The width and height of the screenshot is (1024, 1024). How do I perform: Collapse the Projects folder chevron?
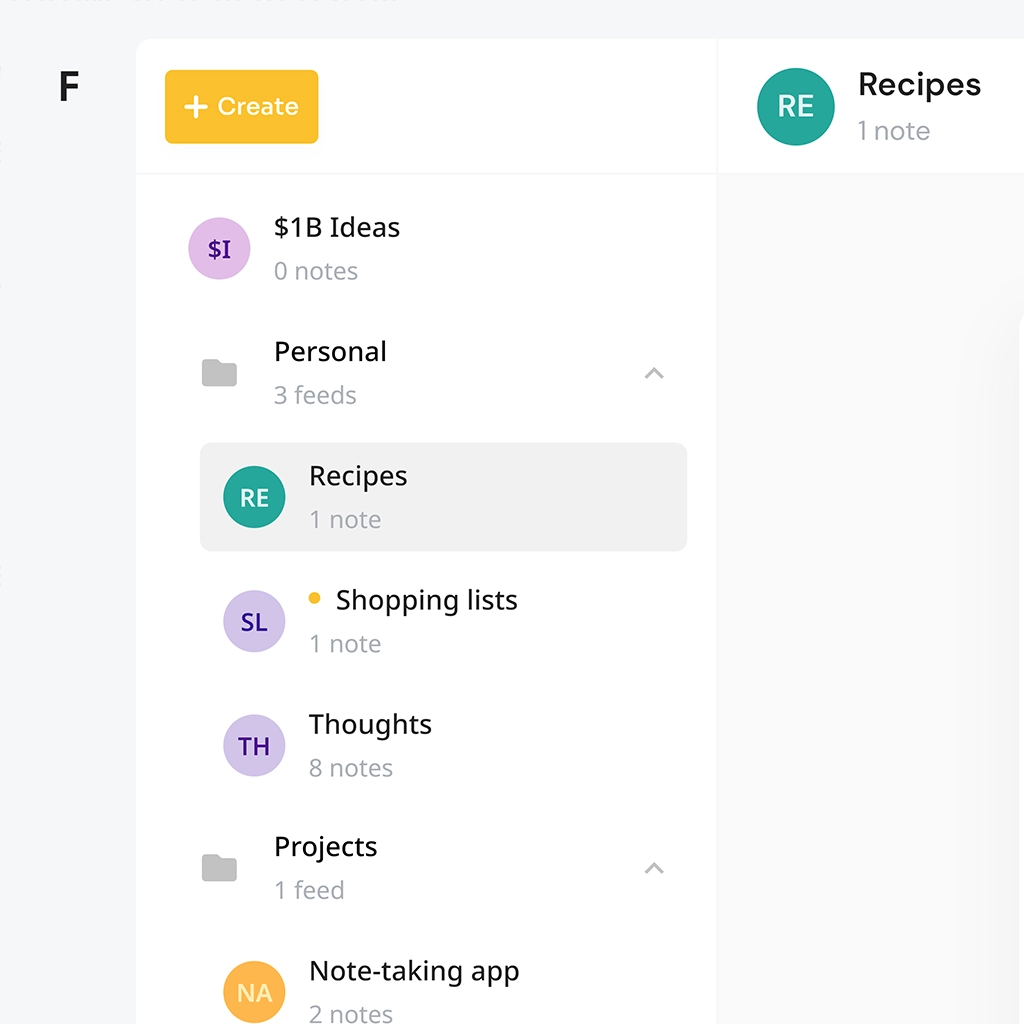point(654,868)
